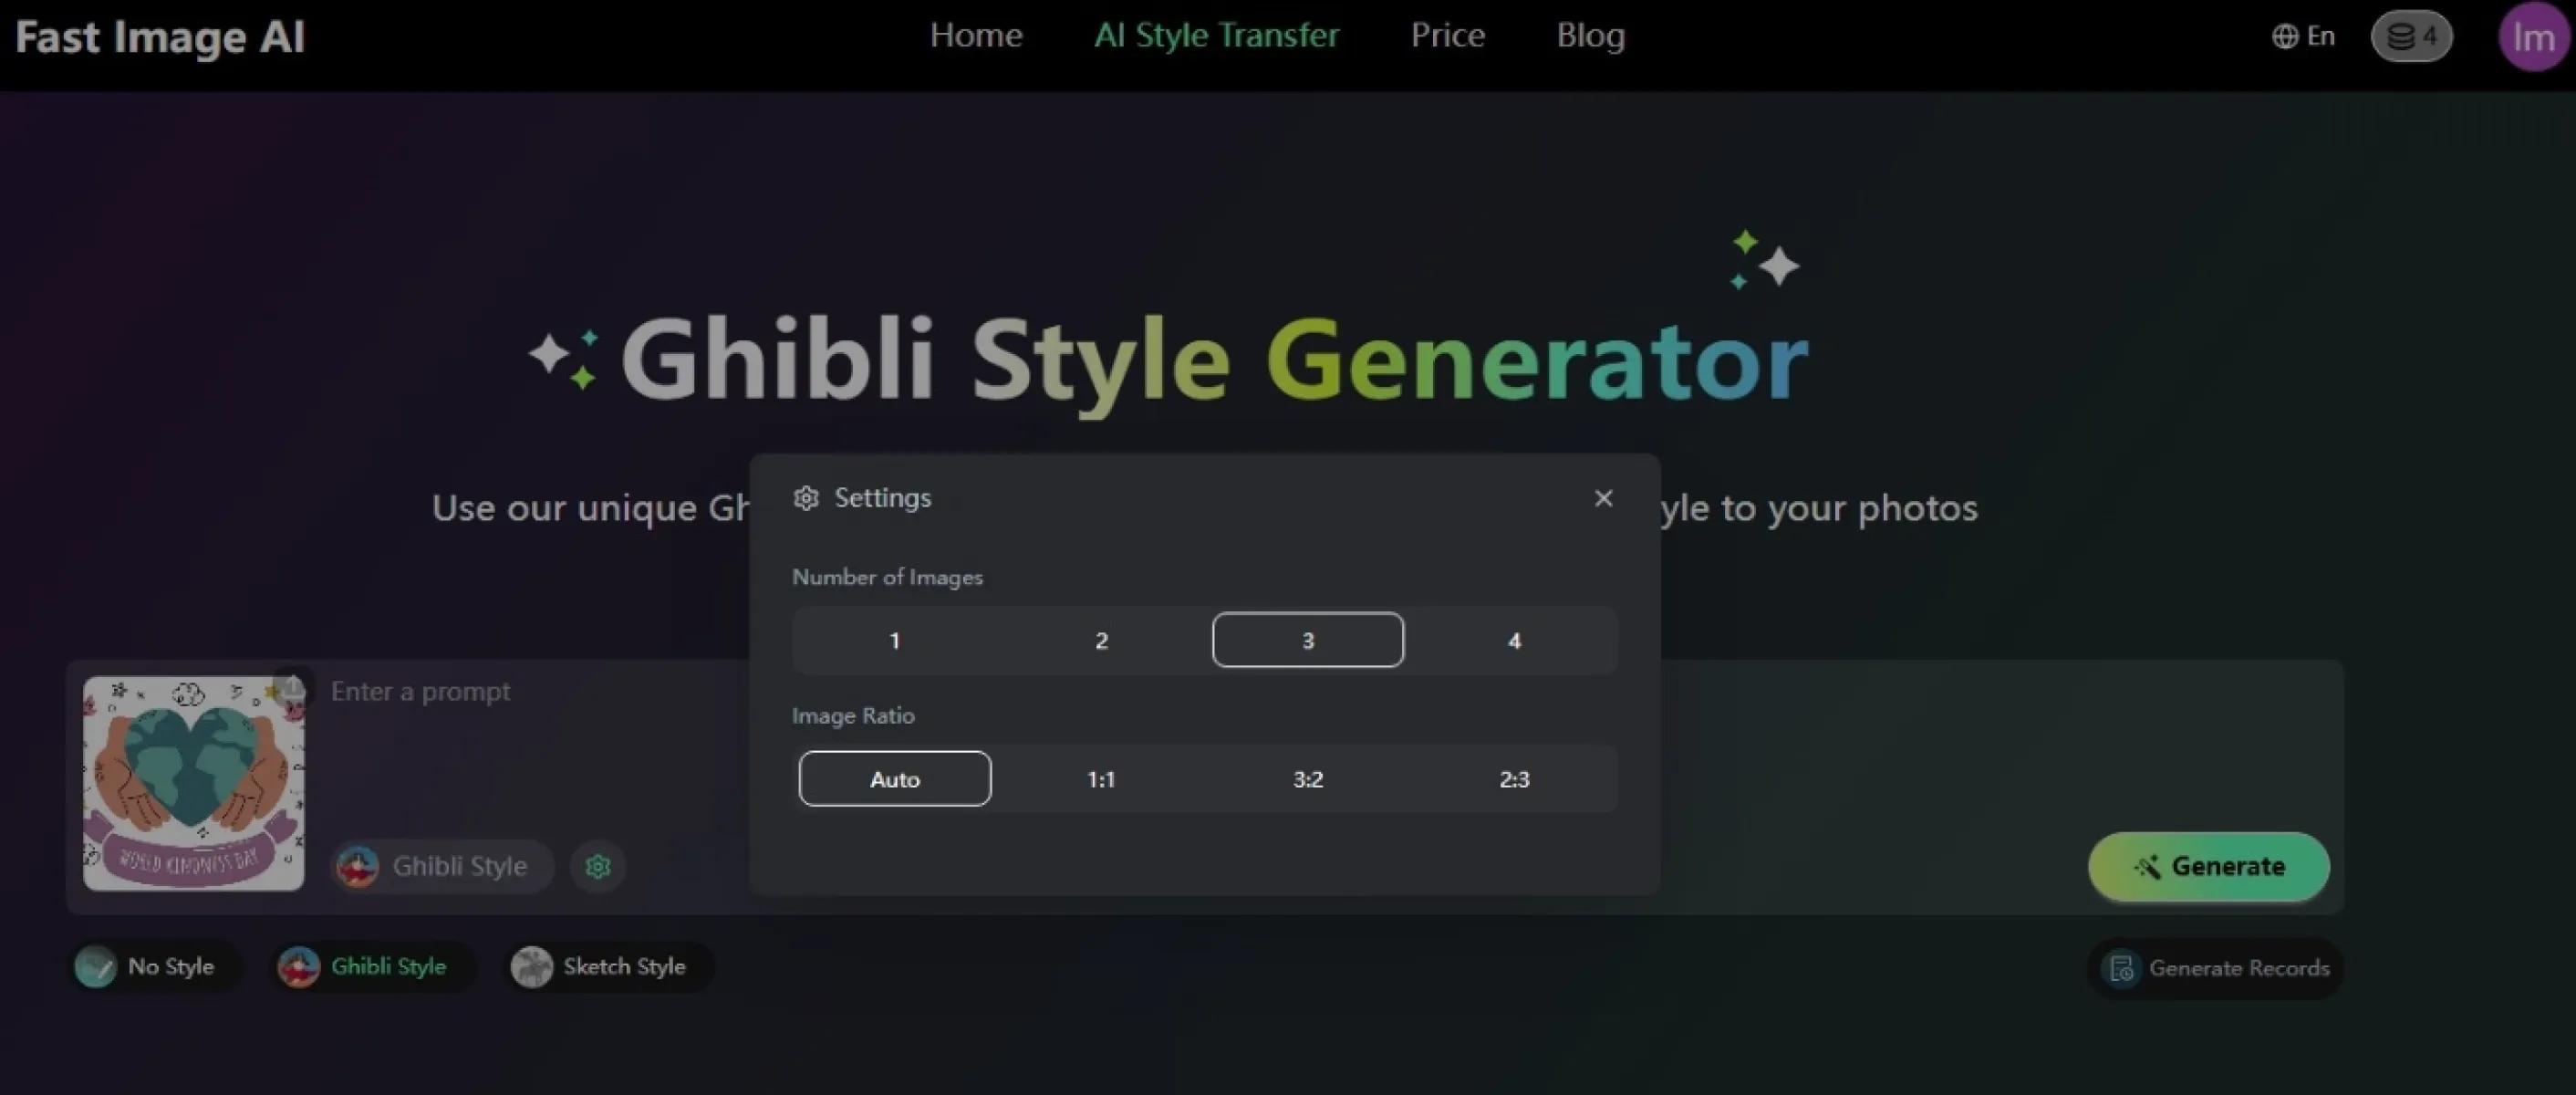Set number of images to 4
Viewport: 2576px width, 1095px height.
pyautogui.click(x=1513, y=641)
